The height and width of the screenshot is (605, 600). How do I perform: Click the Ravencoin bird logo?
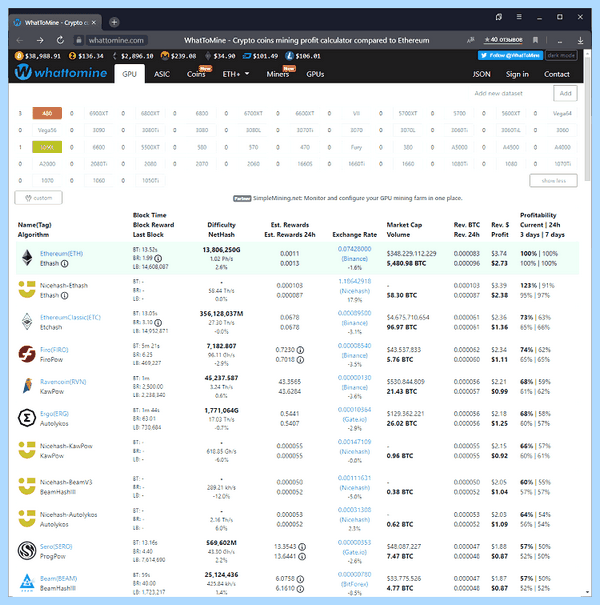[x=27, y=386]
